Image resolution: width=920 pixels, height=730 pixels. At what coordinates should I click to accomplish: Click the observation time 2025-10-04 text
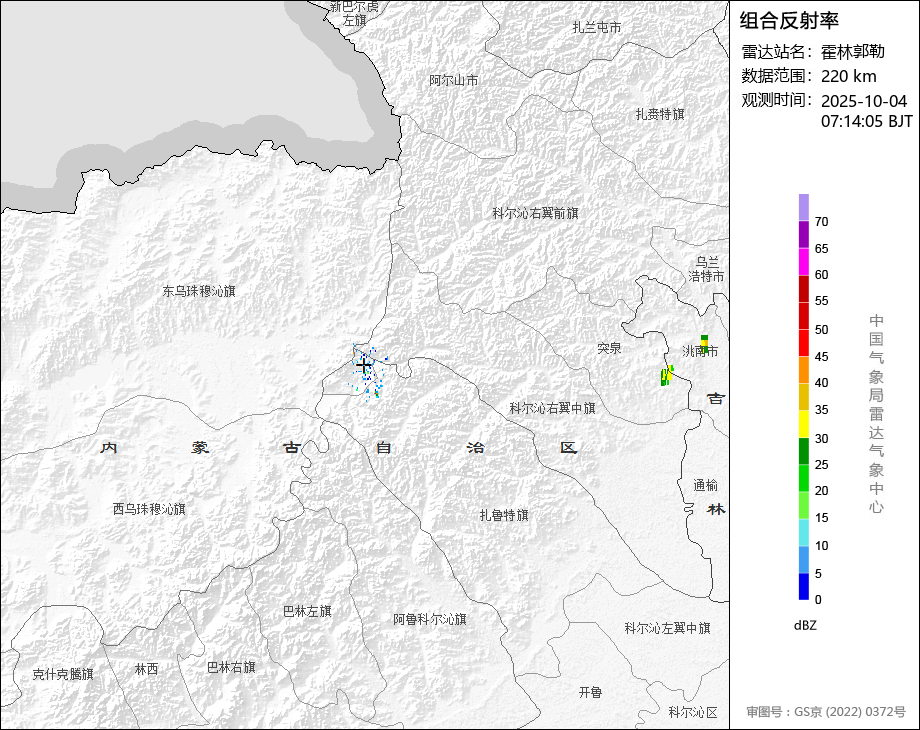(863, 102)
